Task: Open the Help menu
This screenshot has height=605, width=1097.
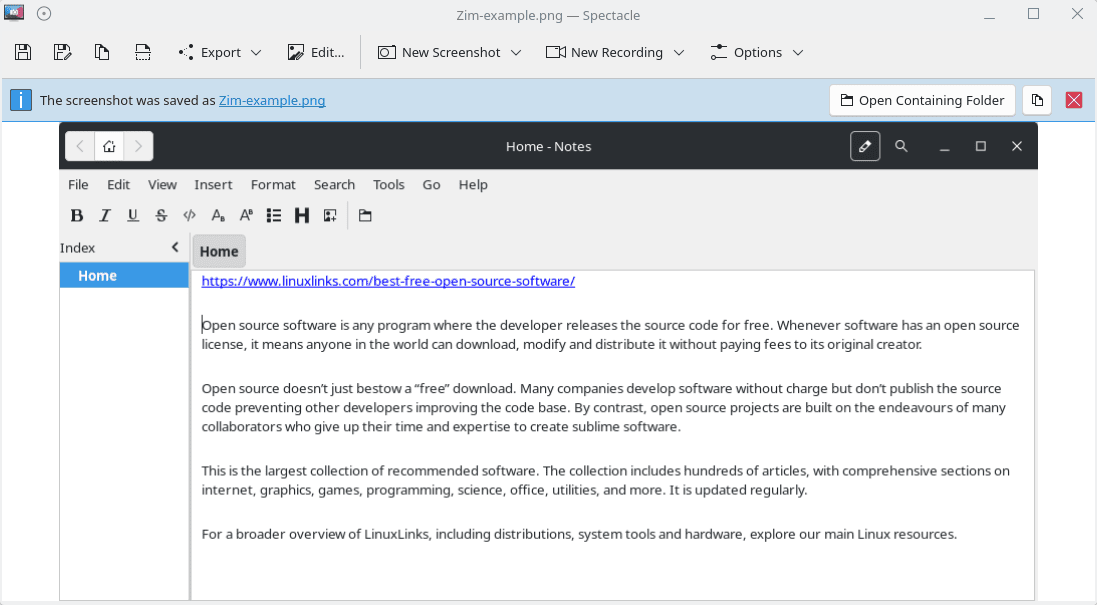Action: (473, 185)
